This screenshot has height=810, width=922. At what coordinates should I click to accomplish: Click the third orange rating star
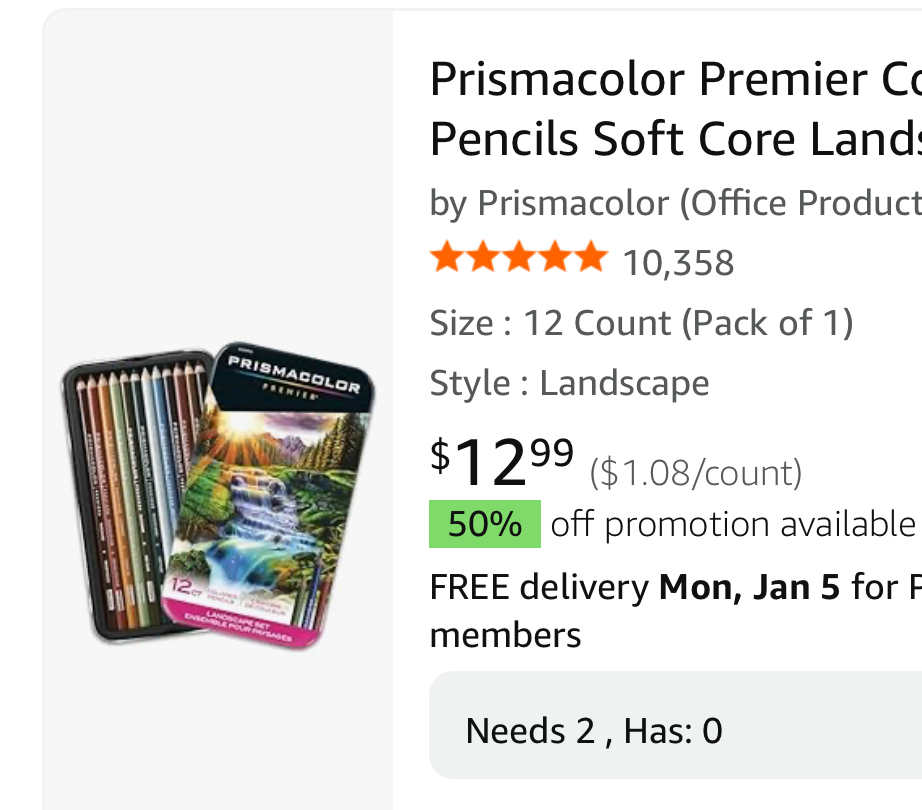[518, 258]
